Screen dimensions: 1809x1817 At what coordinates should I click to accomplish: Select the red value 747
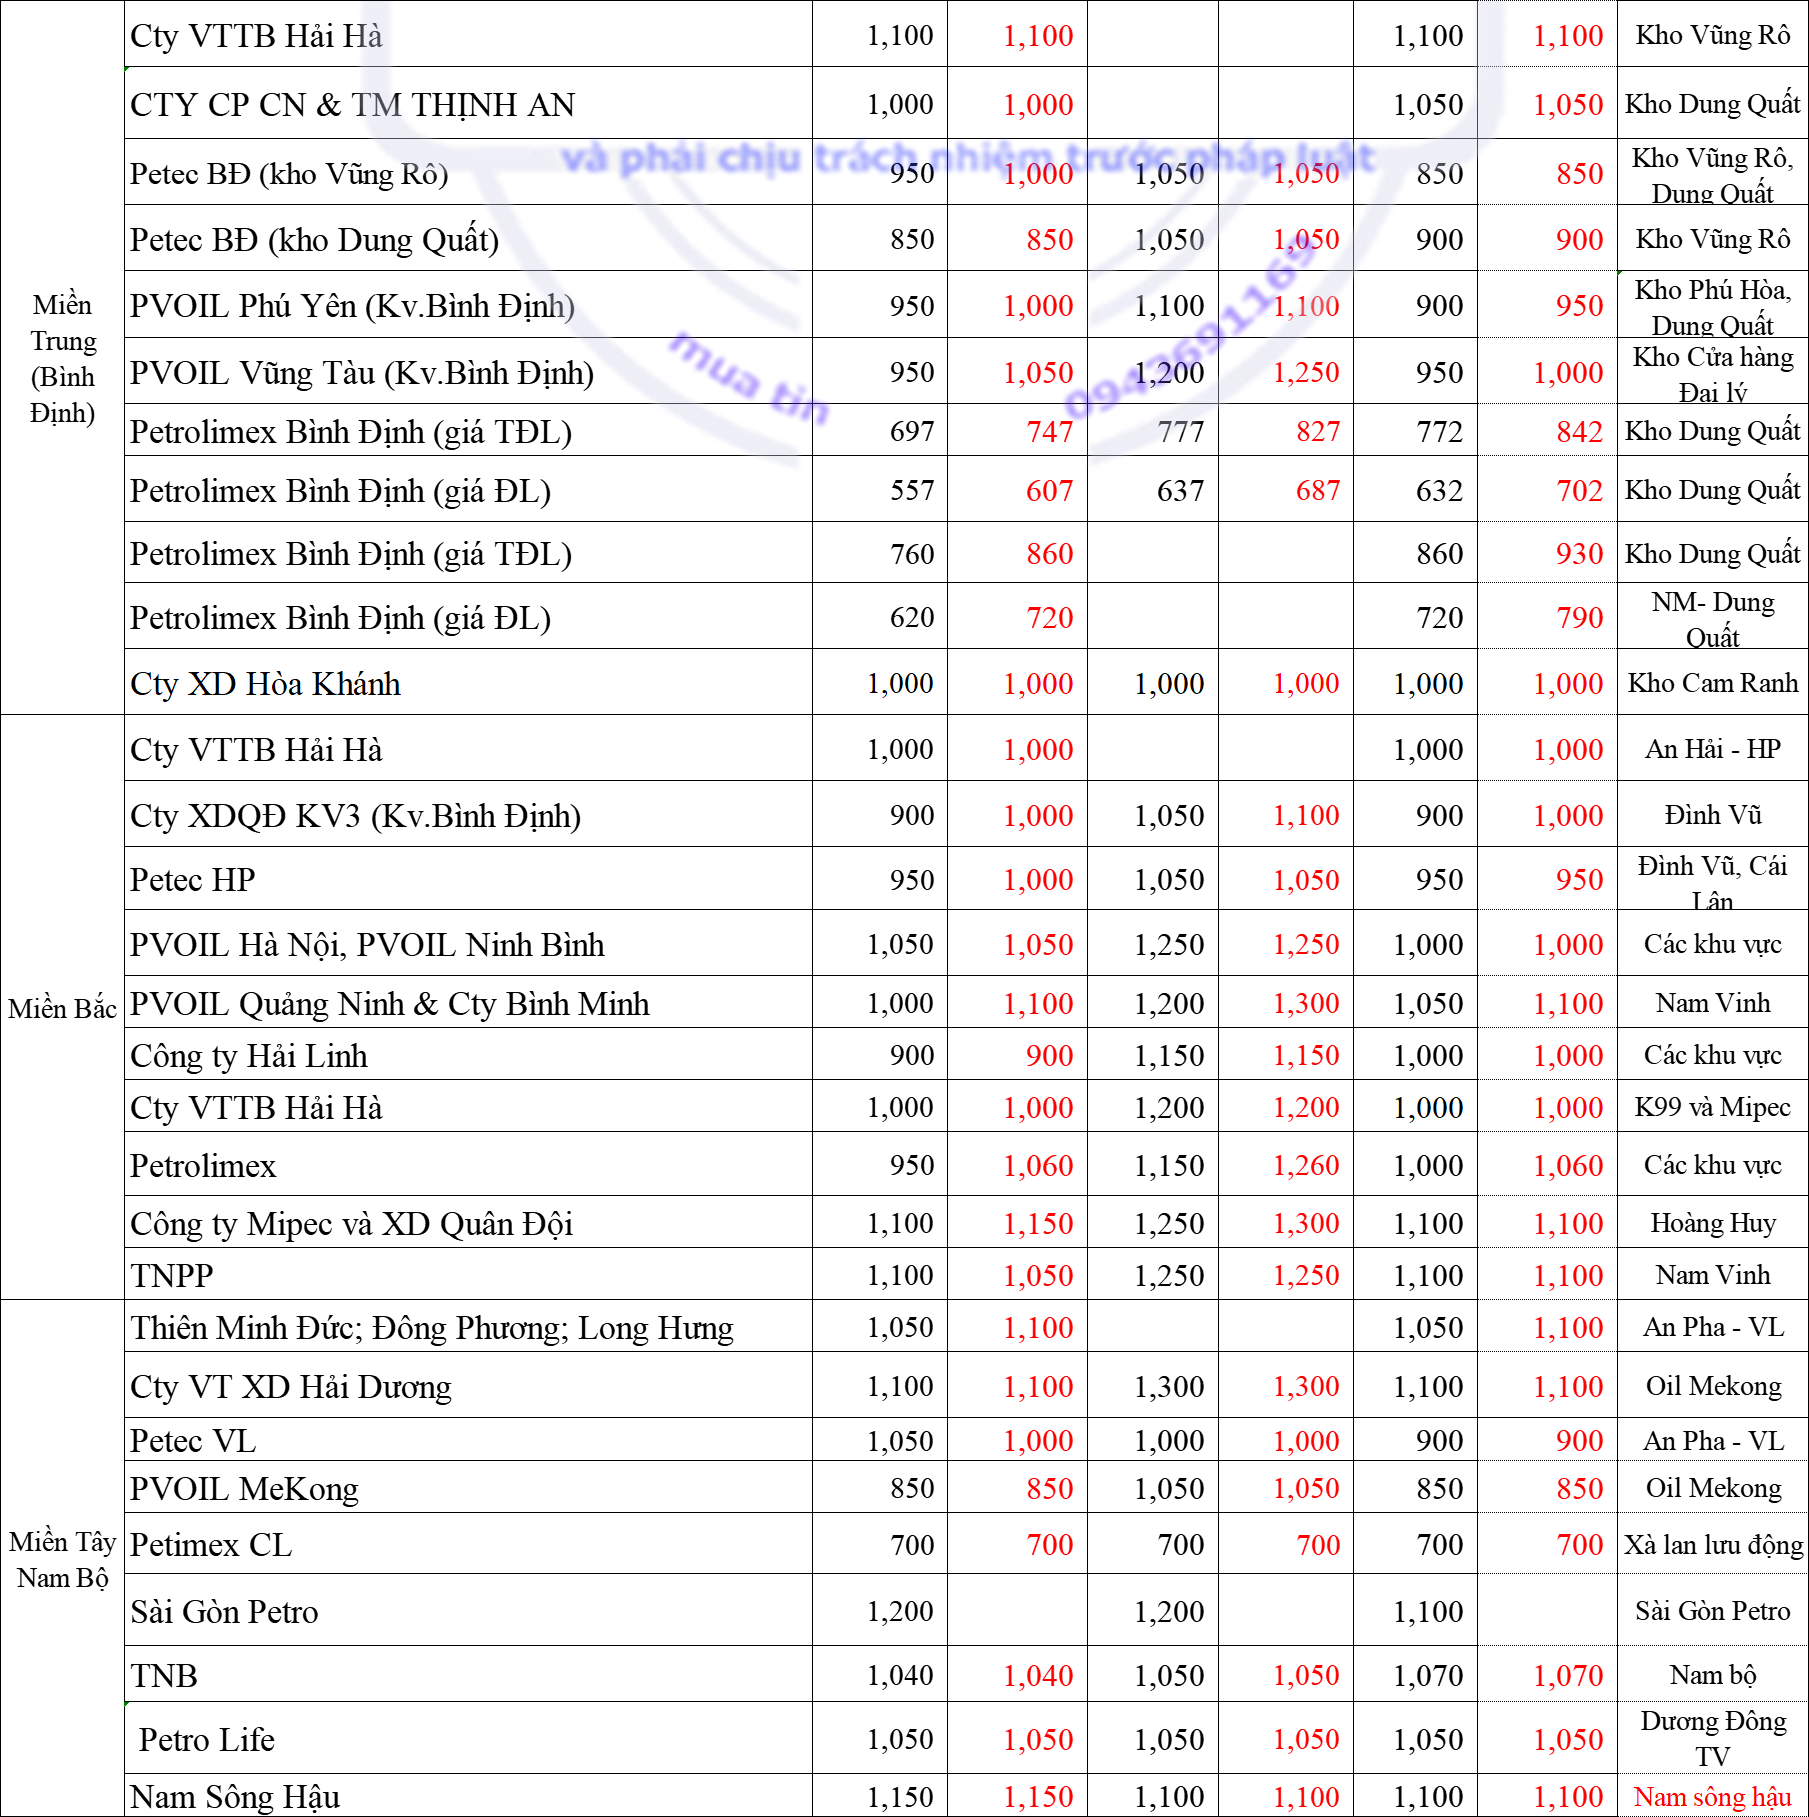pyautogui.click(x=1049, y=432)
